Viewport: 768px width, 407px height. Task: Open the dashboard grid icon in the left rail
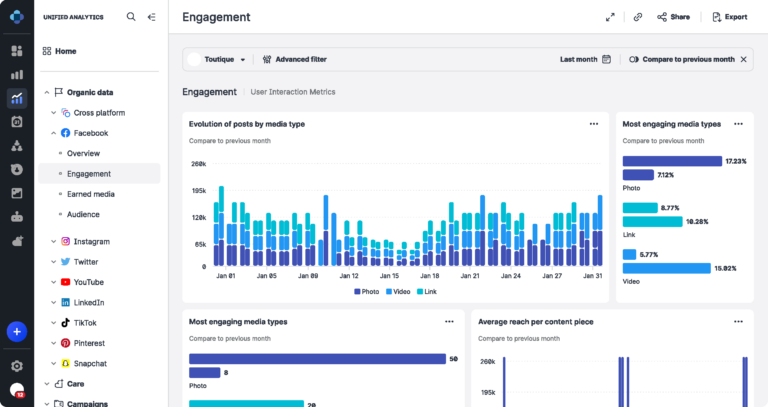tap(17, 51)
